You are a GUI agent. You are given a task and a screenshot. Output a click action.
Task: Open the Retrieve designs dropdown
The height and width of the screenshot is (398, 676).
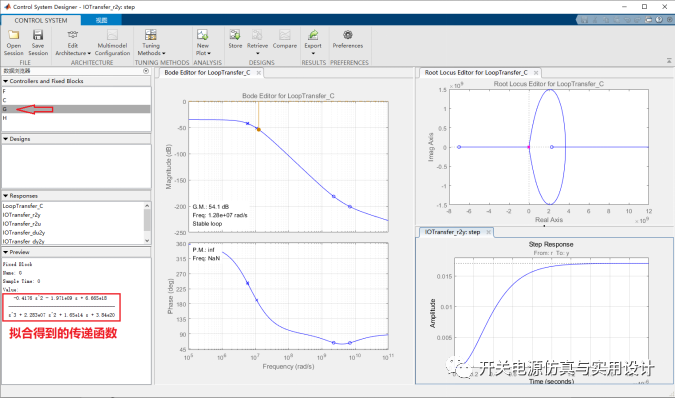(257, 43)
